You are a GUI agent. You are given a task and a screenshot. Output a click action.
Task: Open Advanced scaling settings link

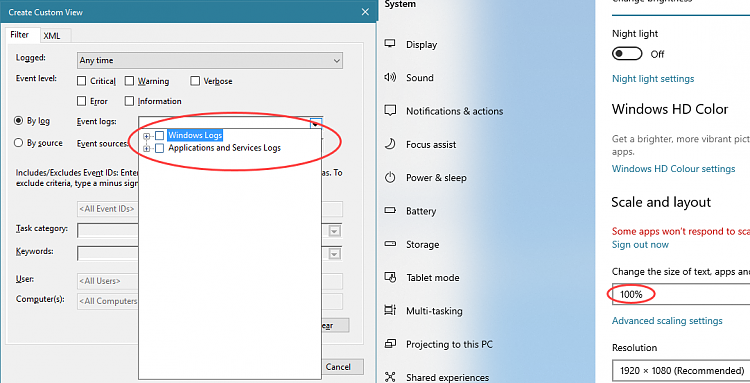(x=667, y=320)
